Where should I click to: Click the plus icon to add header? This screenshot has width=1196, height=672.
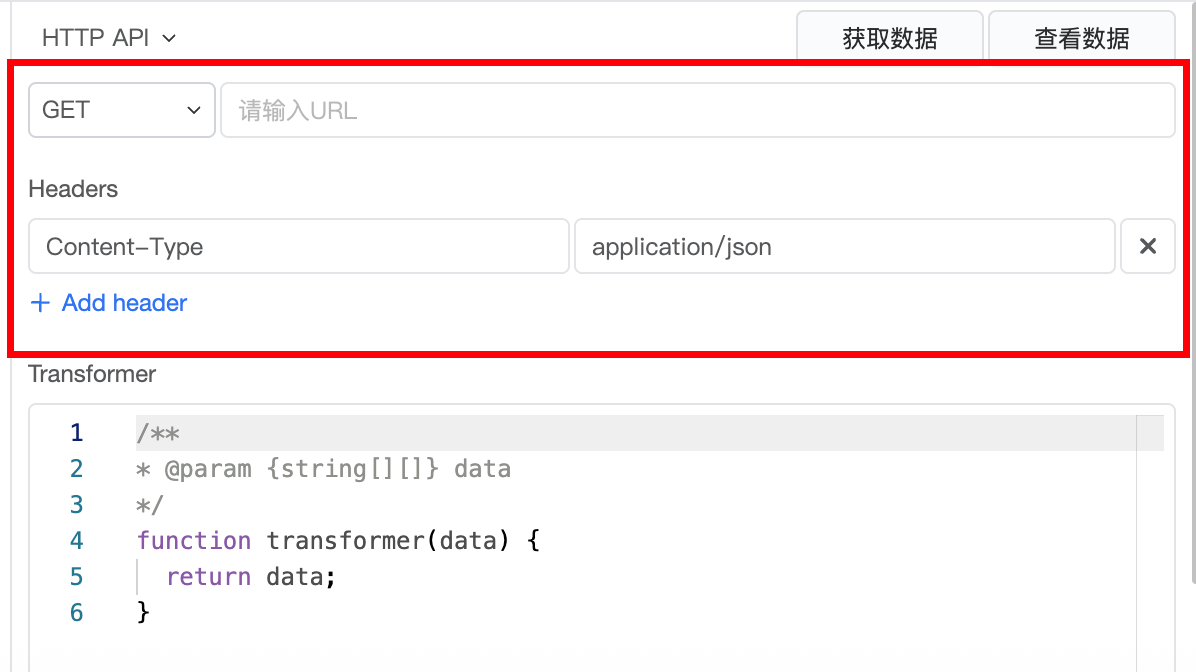[x=40, y=303]
